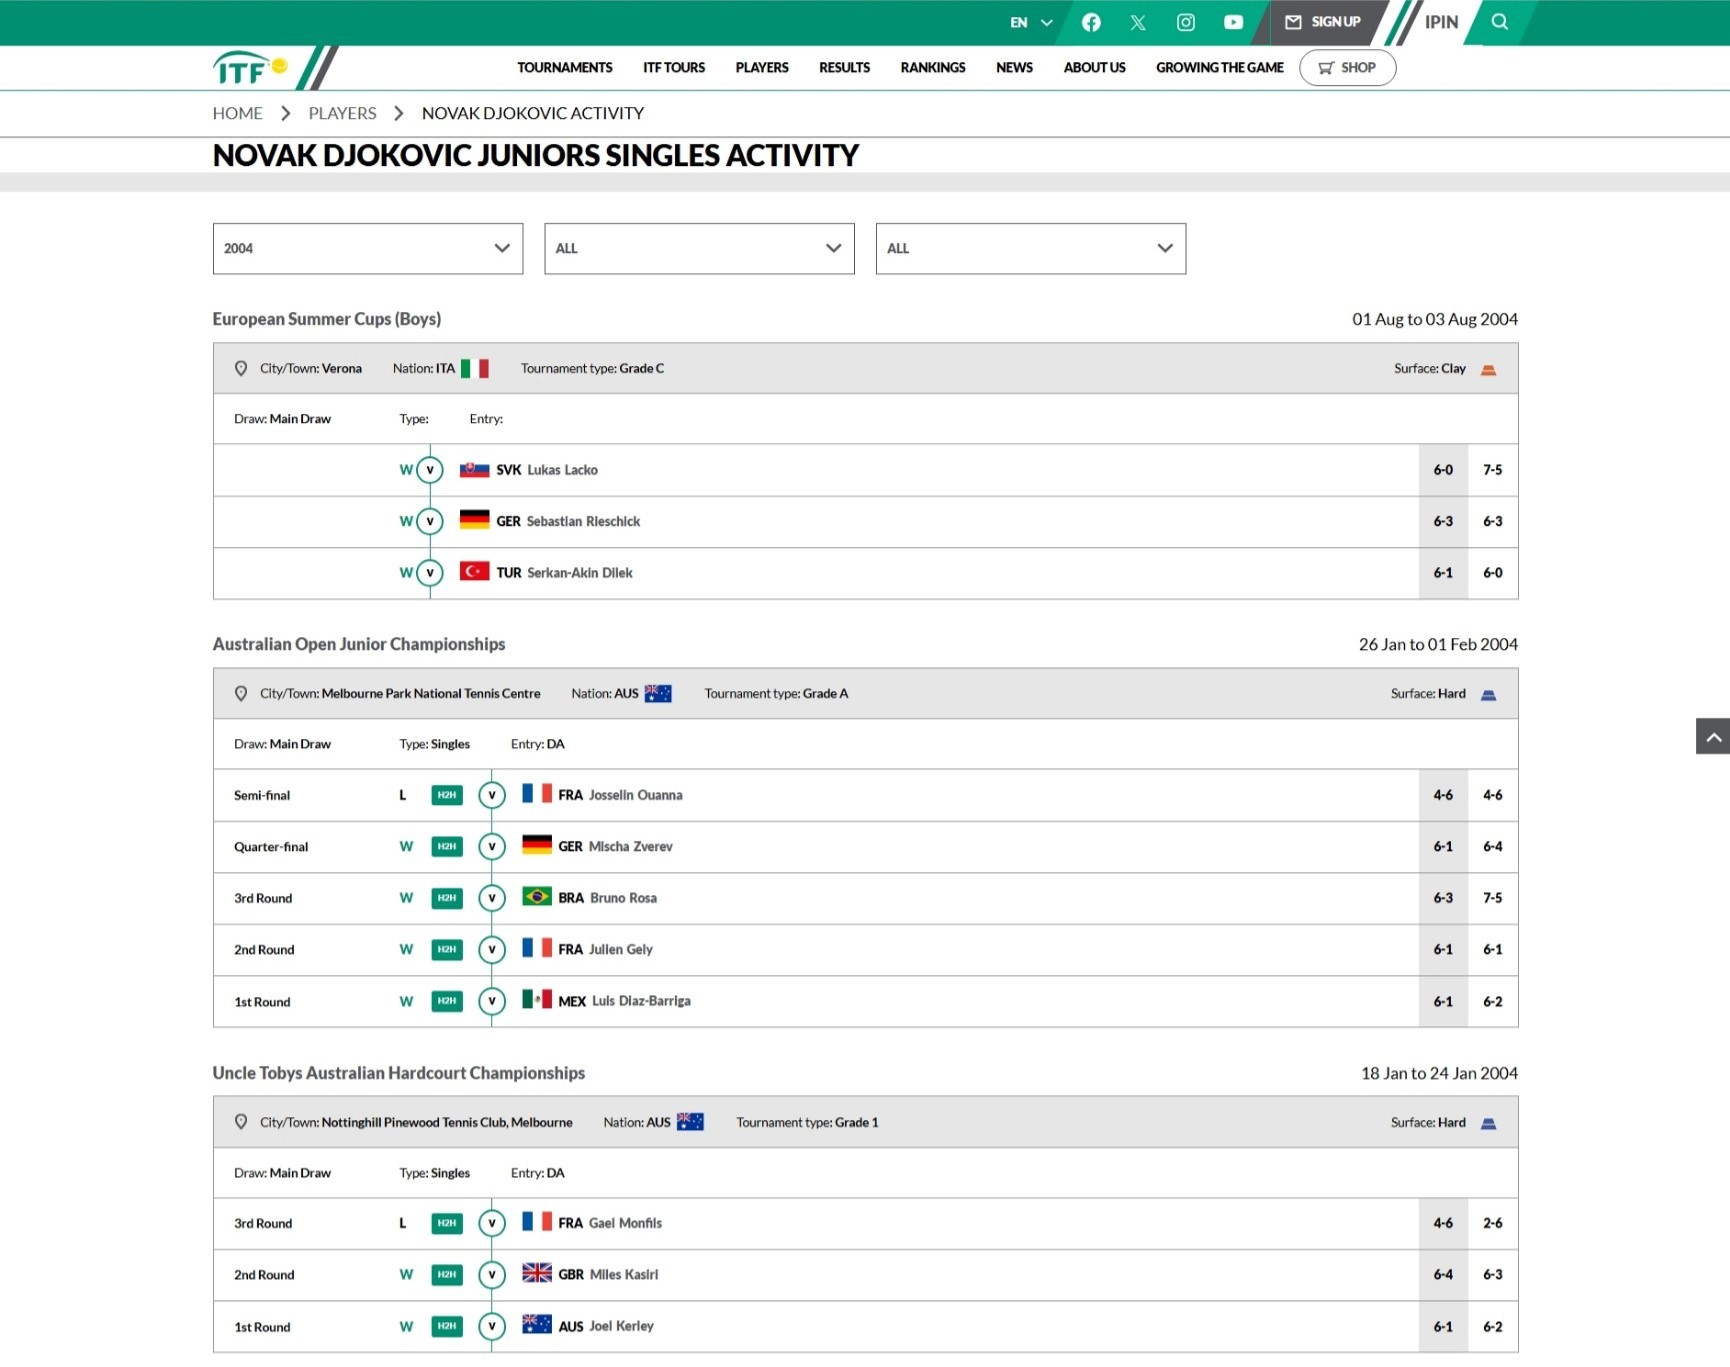The image size is (1730, 1367).
Task: Open the News menu item
Action: pyautogui.click(x=1015, y=68)
